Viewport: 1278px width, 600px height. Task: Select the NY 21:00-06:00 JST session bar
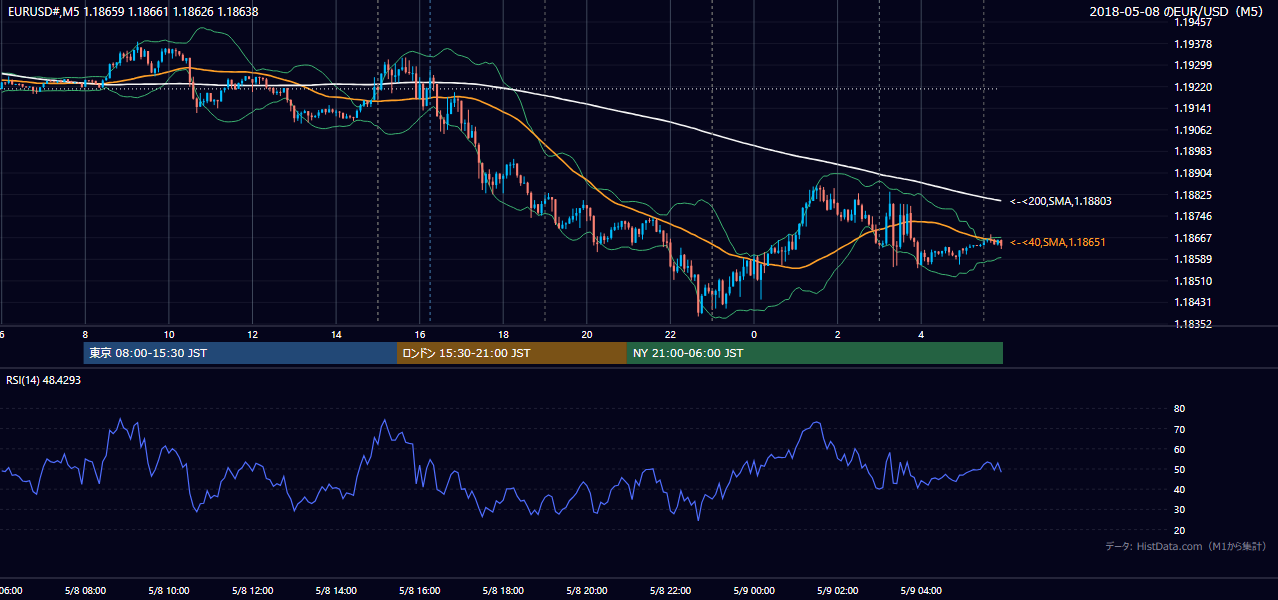(815, 353)
